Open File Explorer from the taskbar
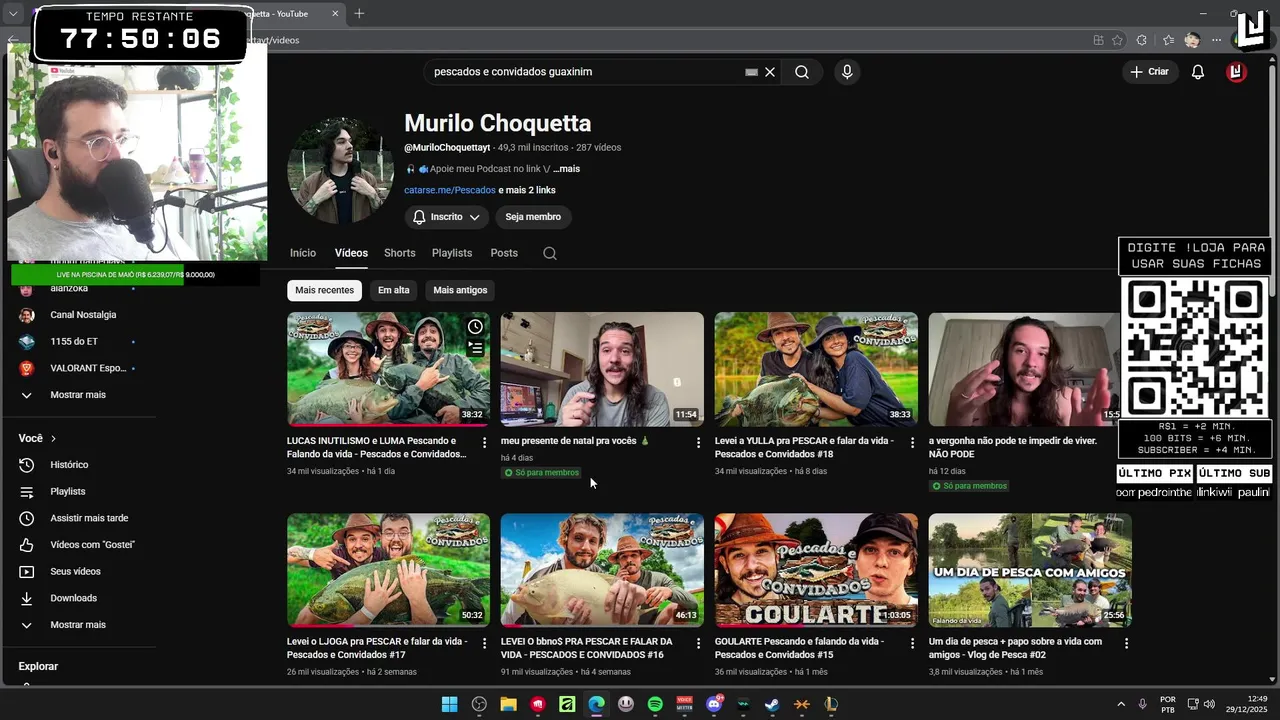 tap(508, 704)
